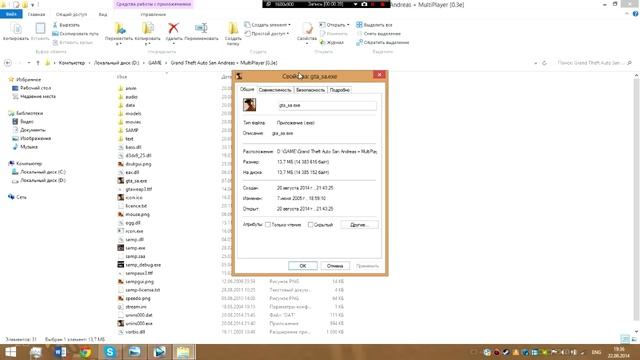Viewport: 640px width, 360px height.
Task: Click the gta_sa.exe filename field
Action: point(327,105)
